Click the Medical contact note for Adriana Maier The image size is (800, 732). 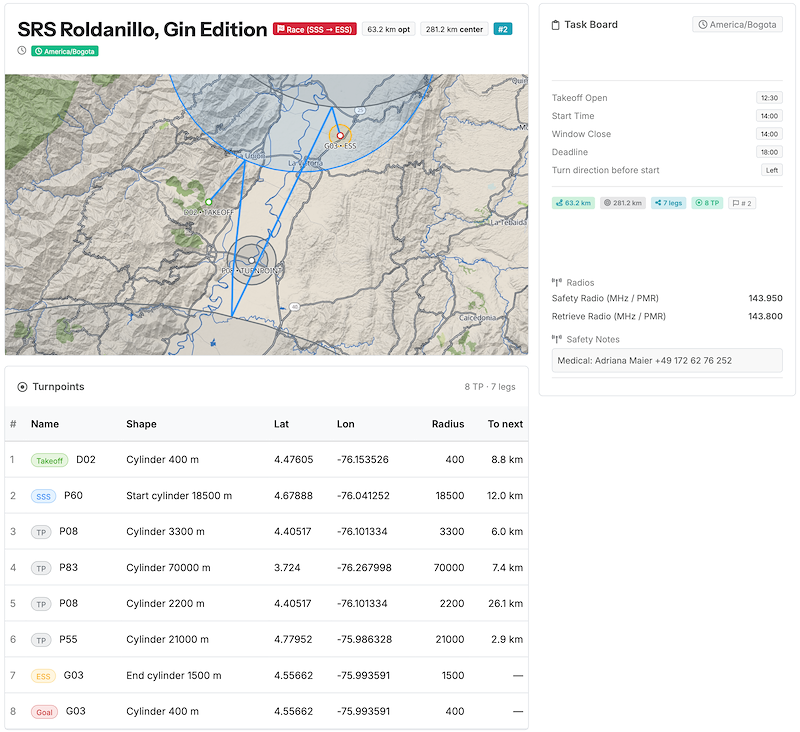(x=667, y=360)
